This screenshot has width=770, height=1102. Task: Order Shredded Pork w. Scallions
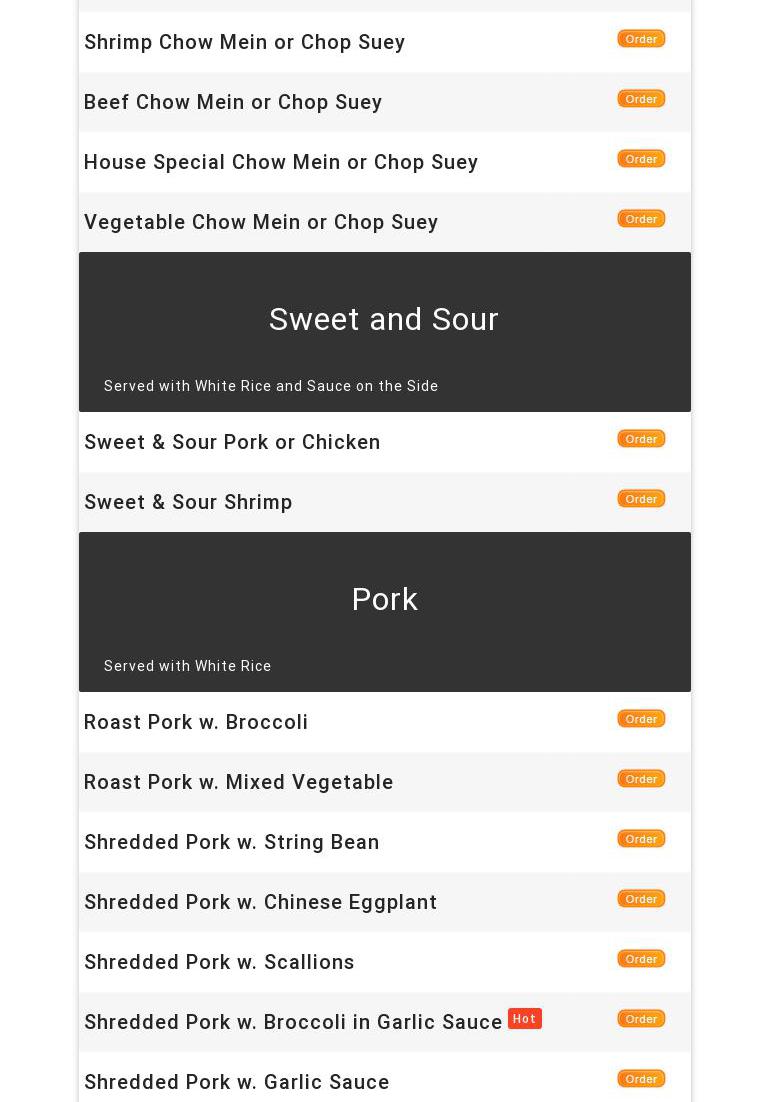(x=641, y=959)
